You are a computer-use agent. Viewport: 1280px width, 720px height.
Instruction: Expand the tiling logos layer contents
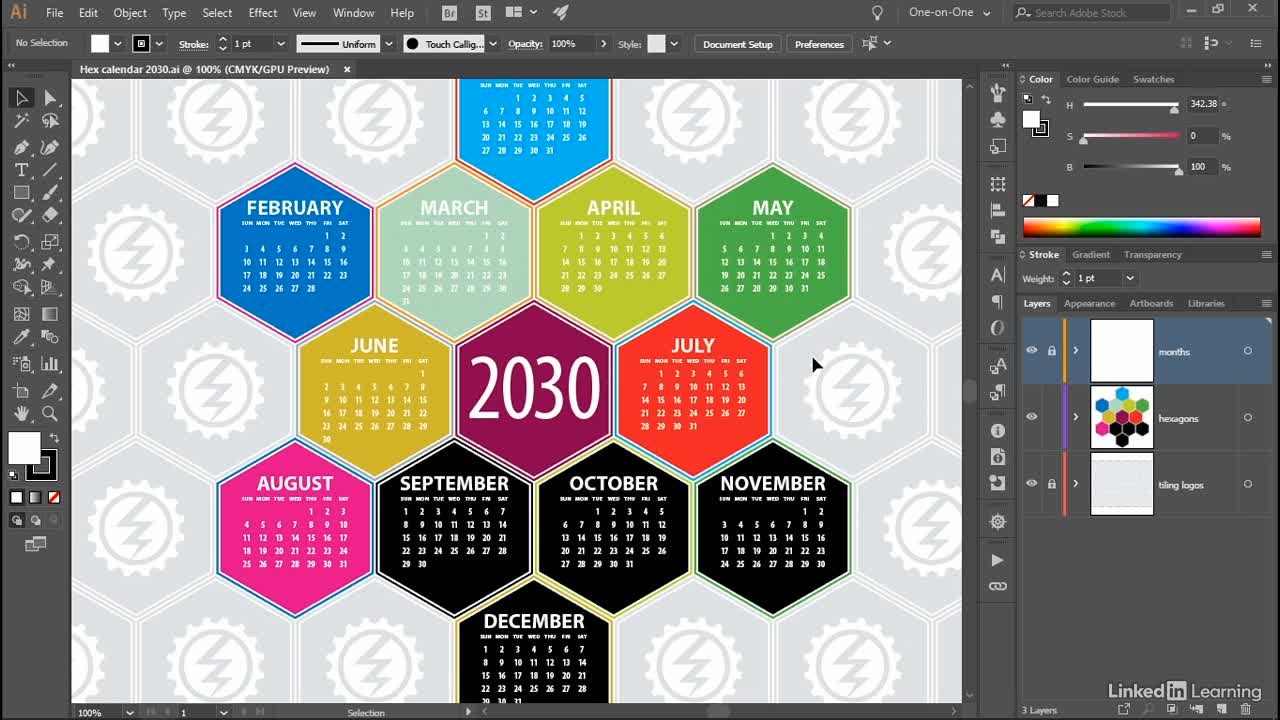tap(1076, 484)
